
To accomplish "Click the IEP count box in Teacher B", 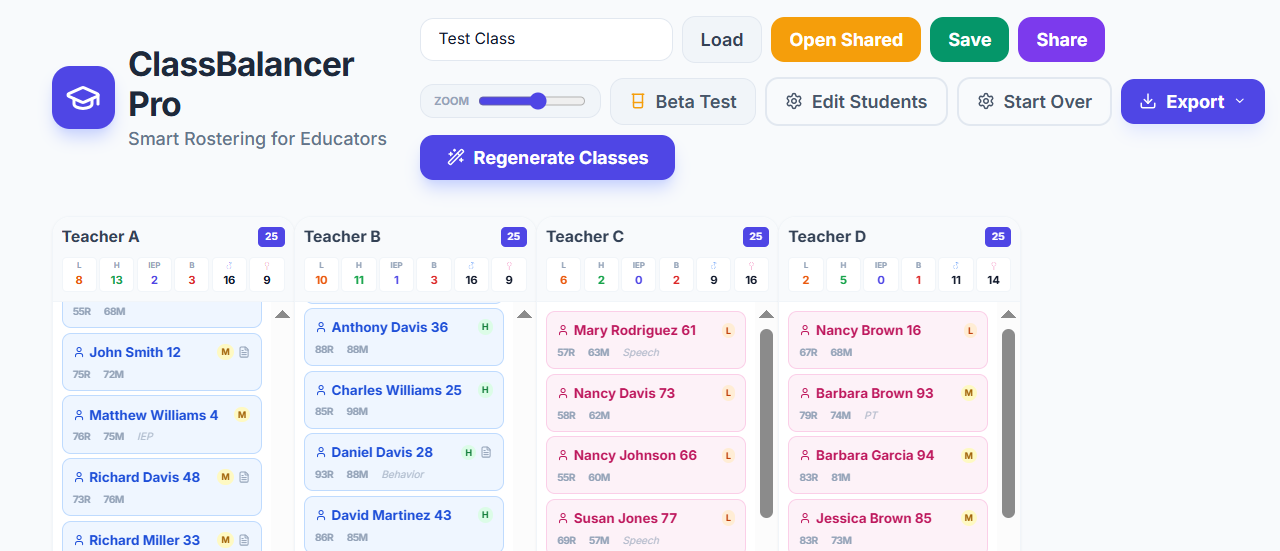I will pos(396,274).
